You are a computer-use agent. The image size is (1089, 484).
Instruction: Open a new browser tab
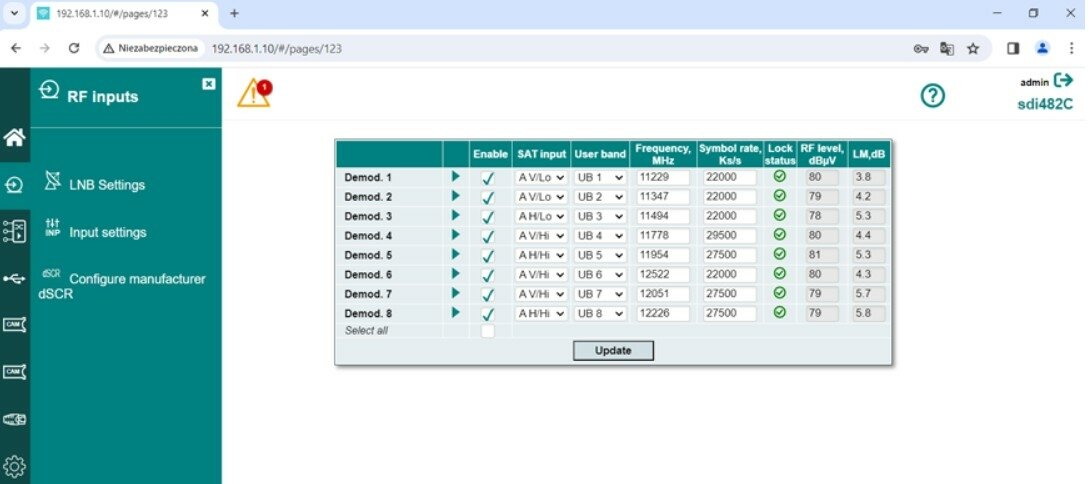tap(234, 13)
